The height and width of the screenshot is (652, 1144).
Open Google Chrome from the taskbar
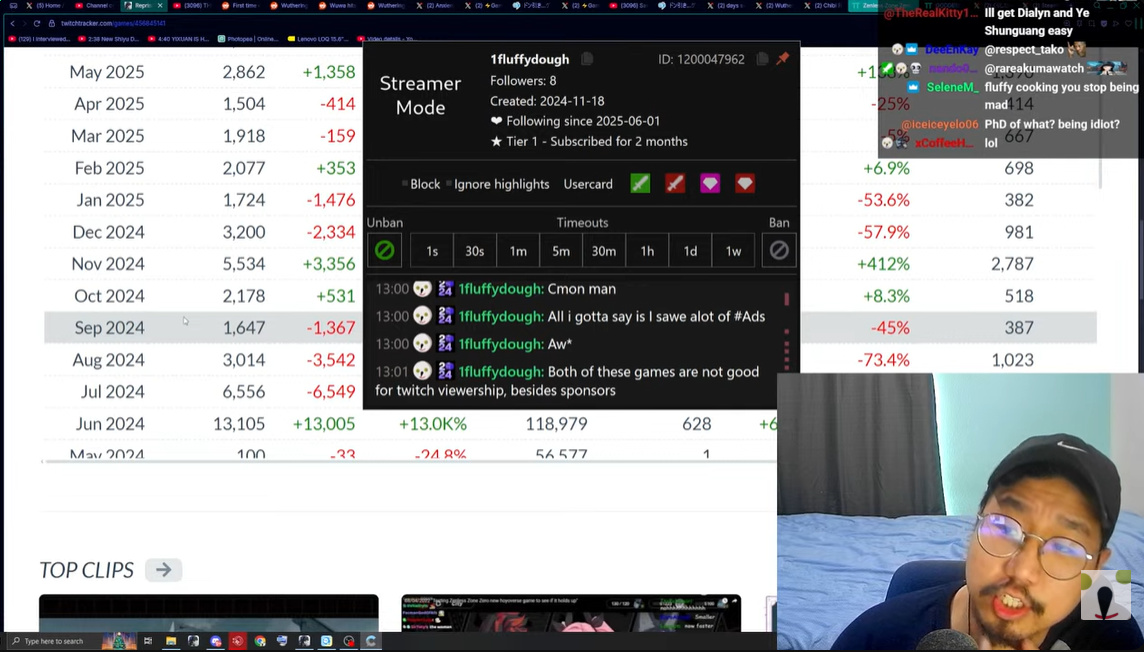tap(260, 641)
